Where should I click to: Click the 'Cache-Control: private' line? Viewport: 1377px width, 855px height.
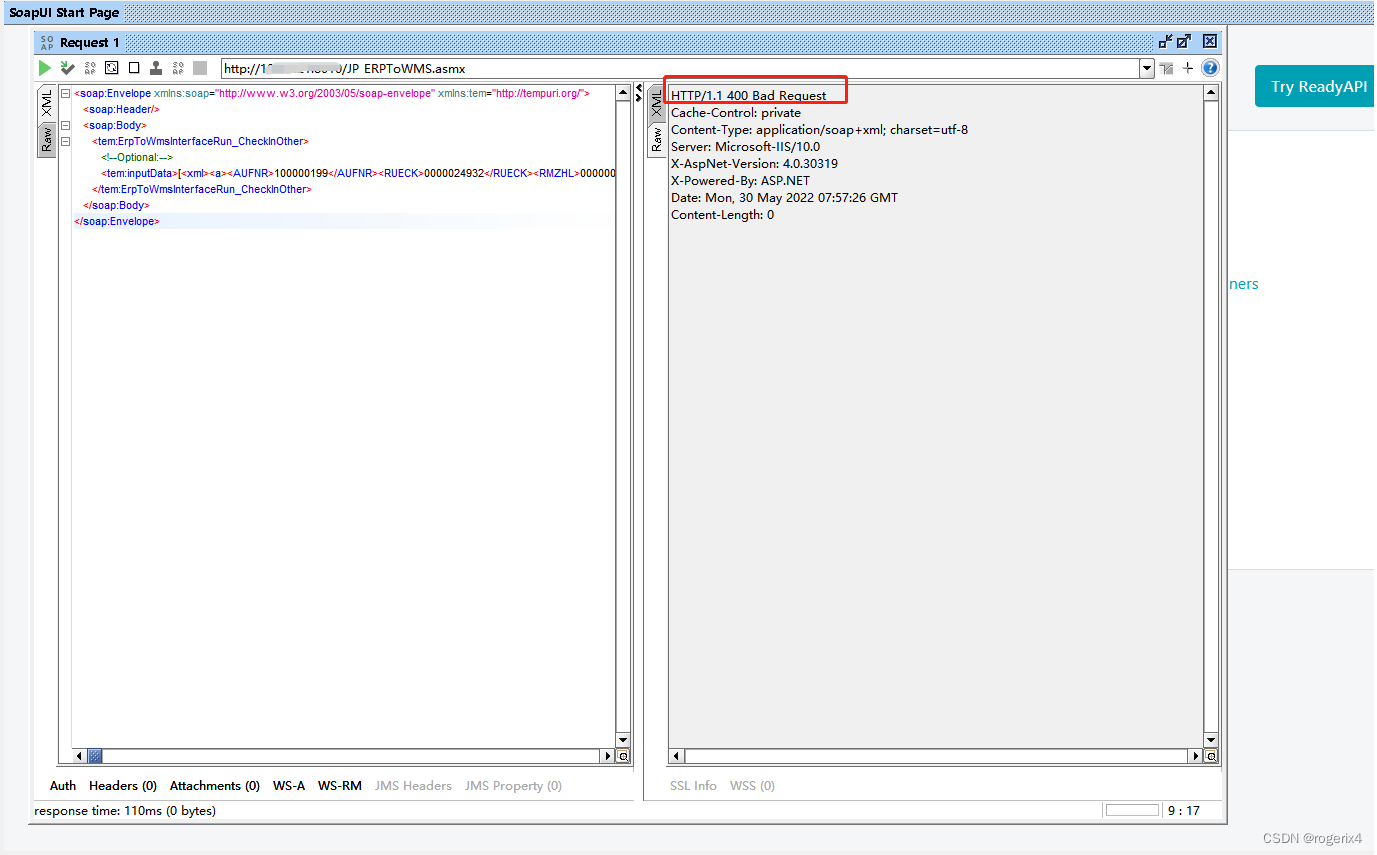click(736, 113)
